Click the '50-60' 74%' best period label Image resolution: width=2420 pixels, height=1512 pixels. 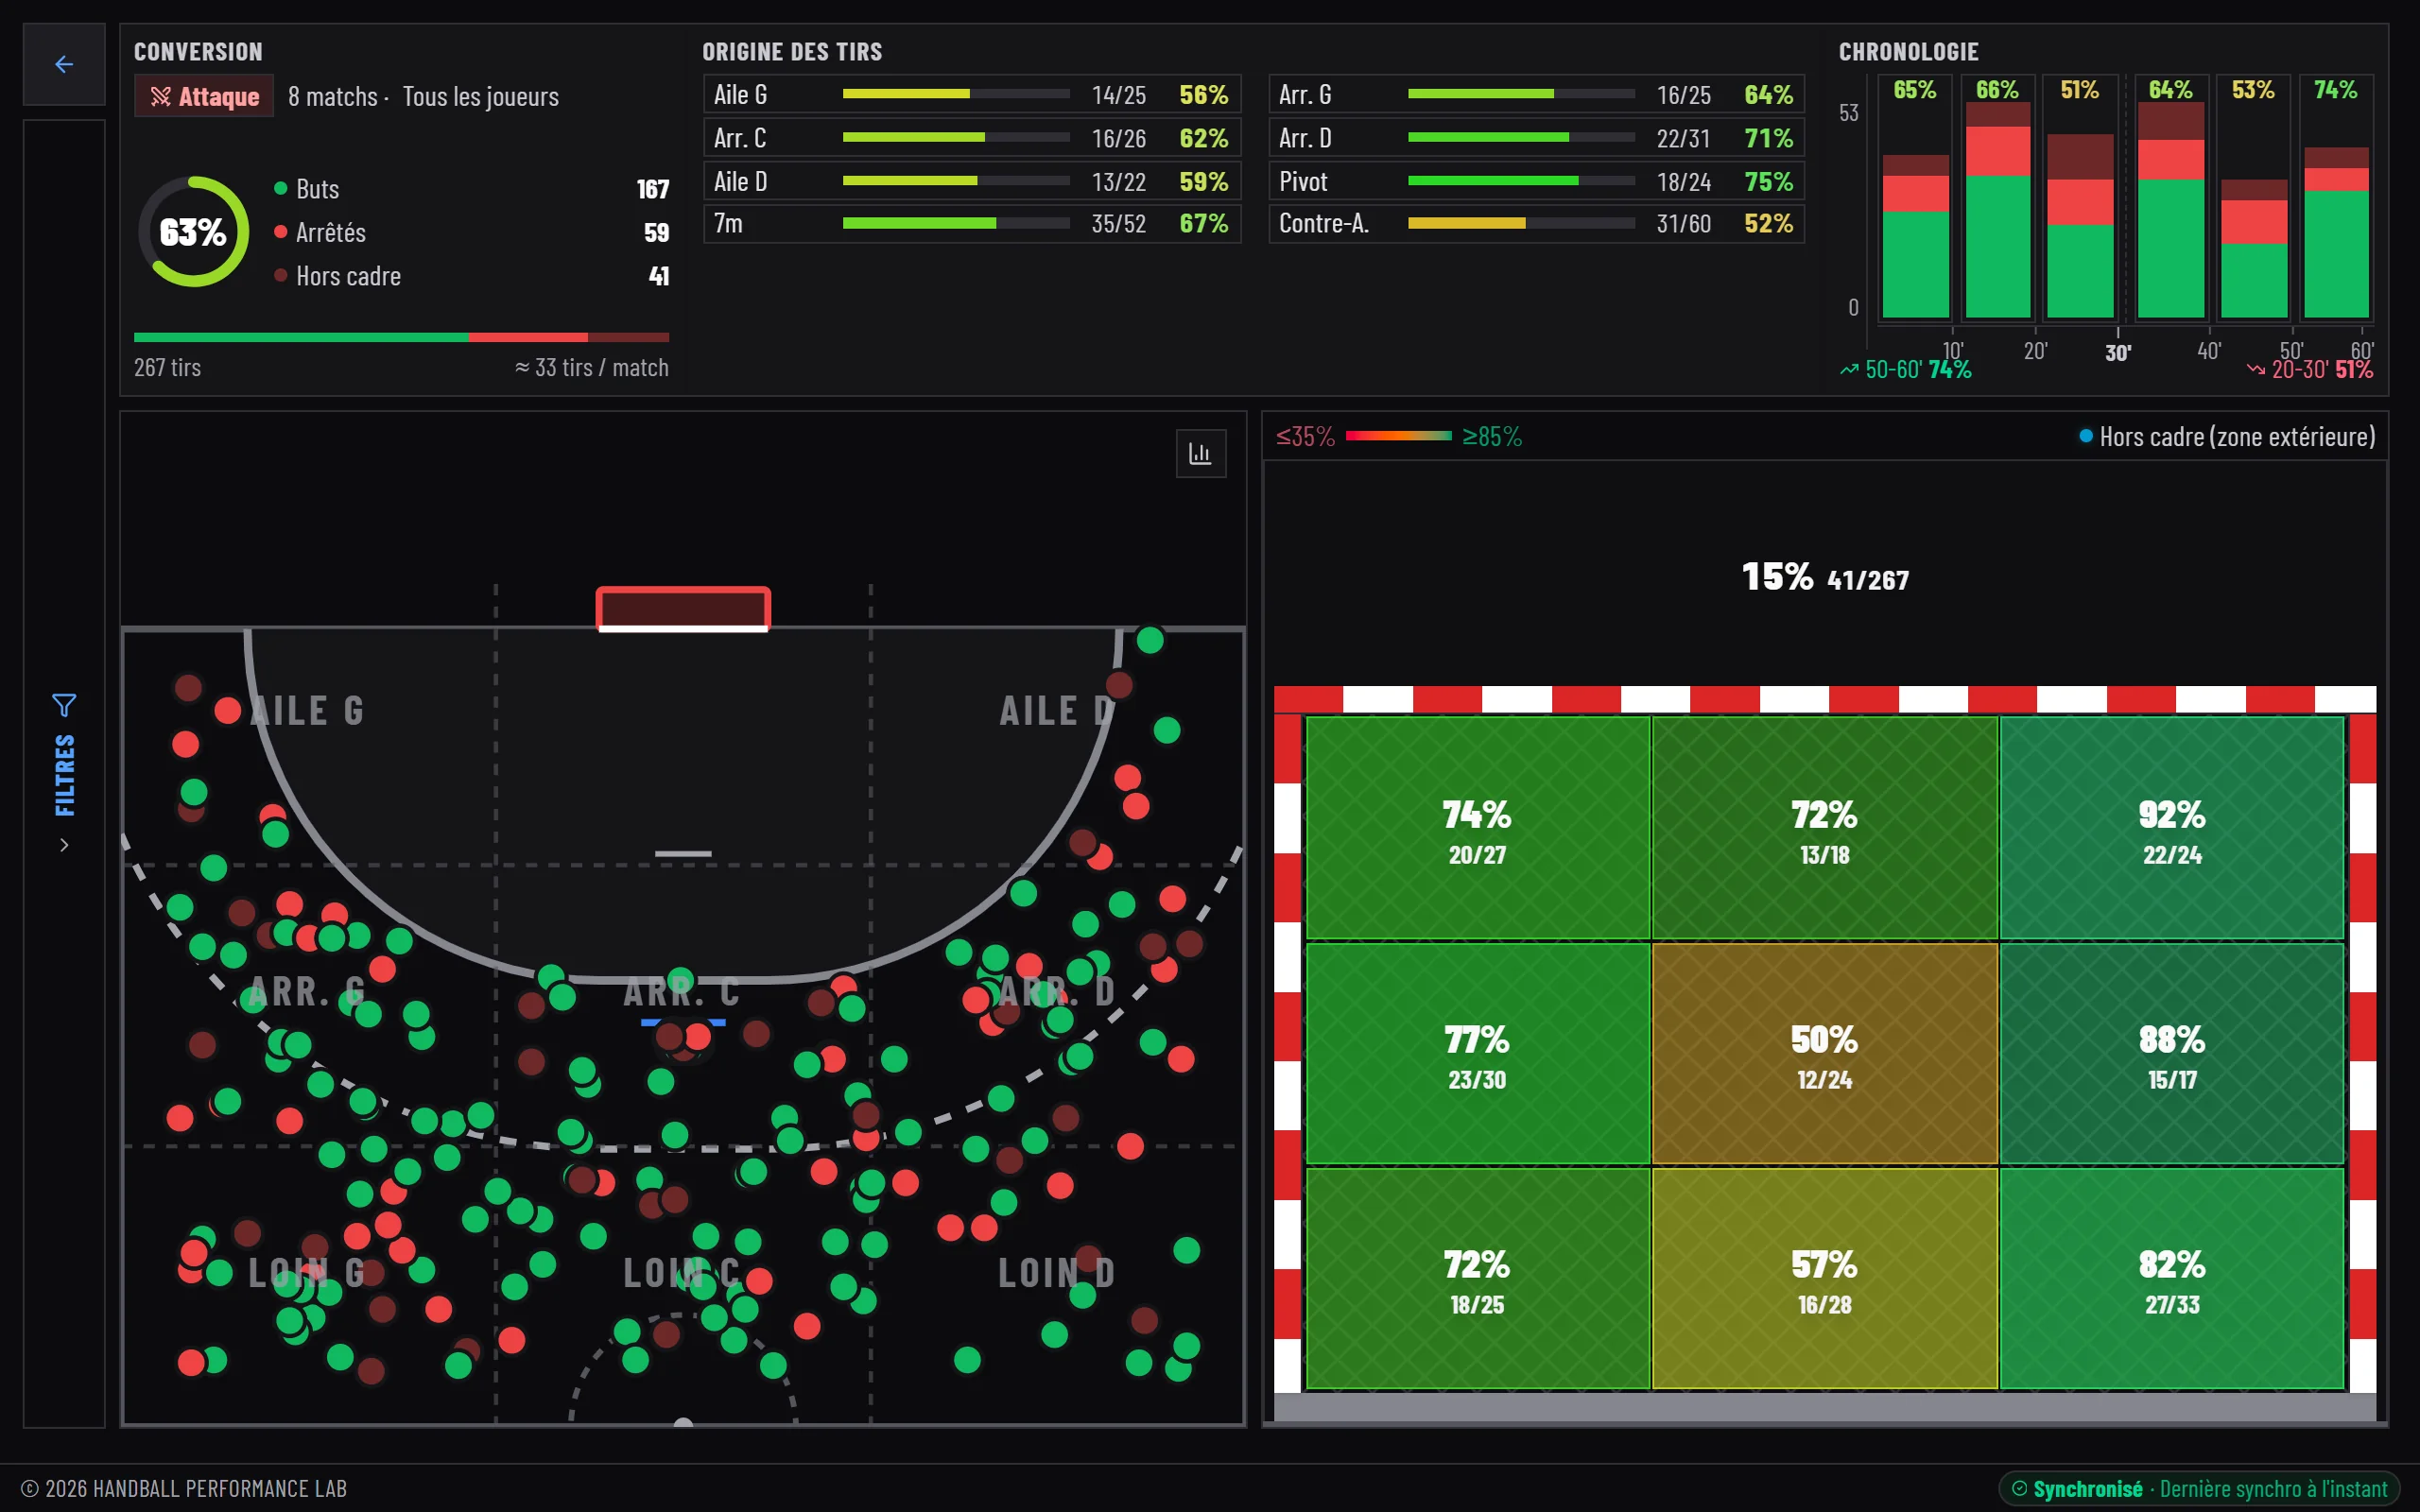1905,369
